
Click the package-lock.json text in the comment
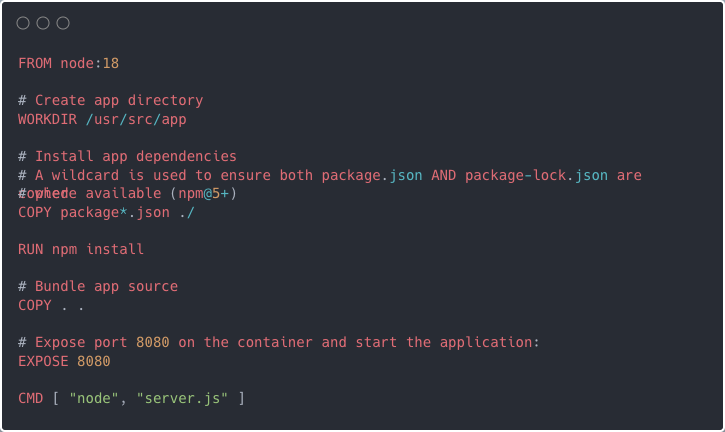click(x=536, y=175)
